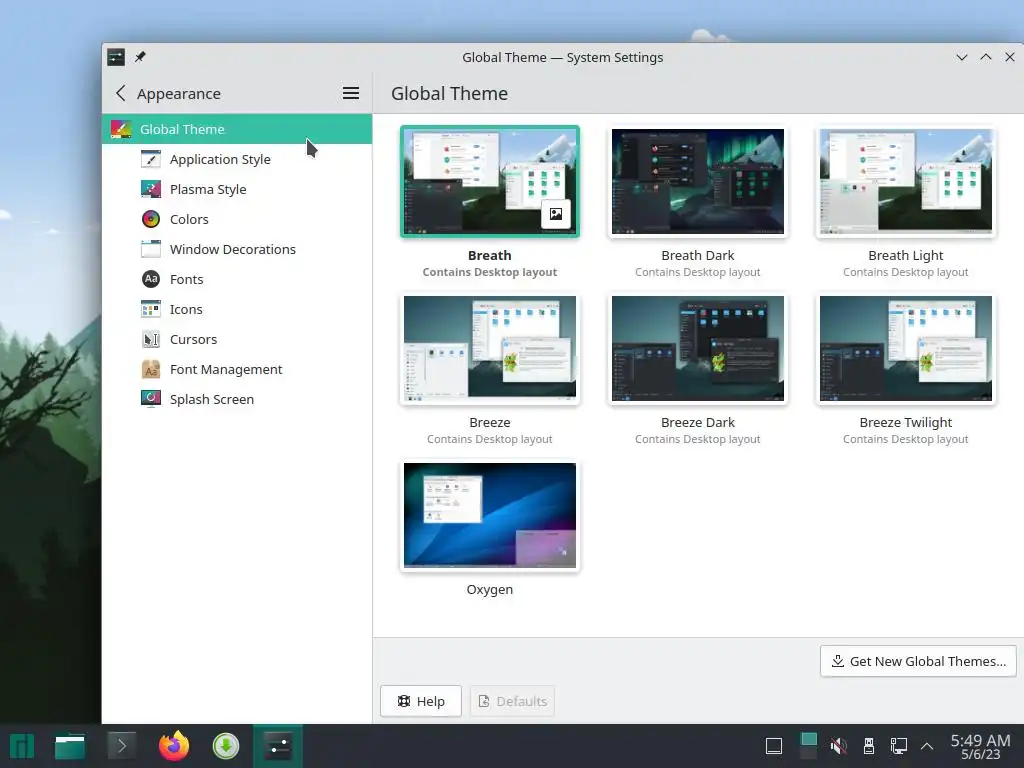Open the Cursors settings page
1024x768 pixels.
pos(237,340)
